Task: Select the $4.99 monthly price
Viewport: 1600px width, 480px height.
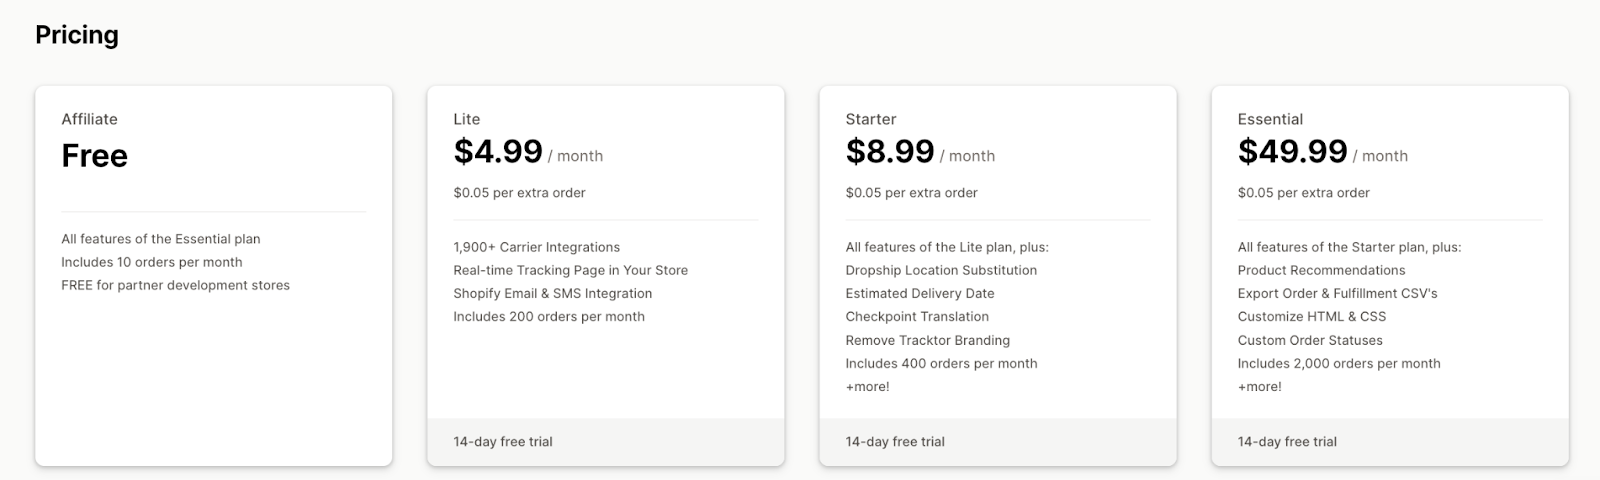Action: click(x=498, y=152)
